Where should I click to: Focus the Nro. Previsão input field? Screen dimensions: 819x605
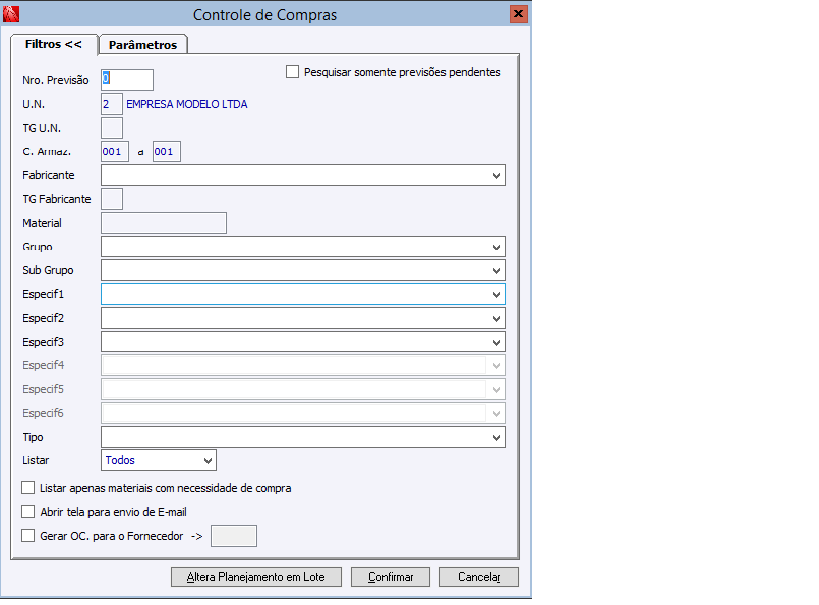[127, 79]
